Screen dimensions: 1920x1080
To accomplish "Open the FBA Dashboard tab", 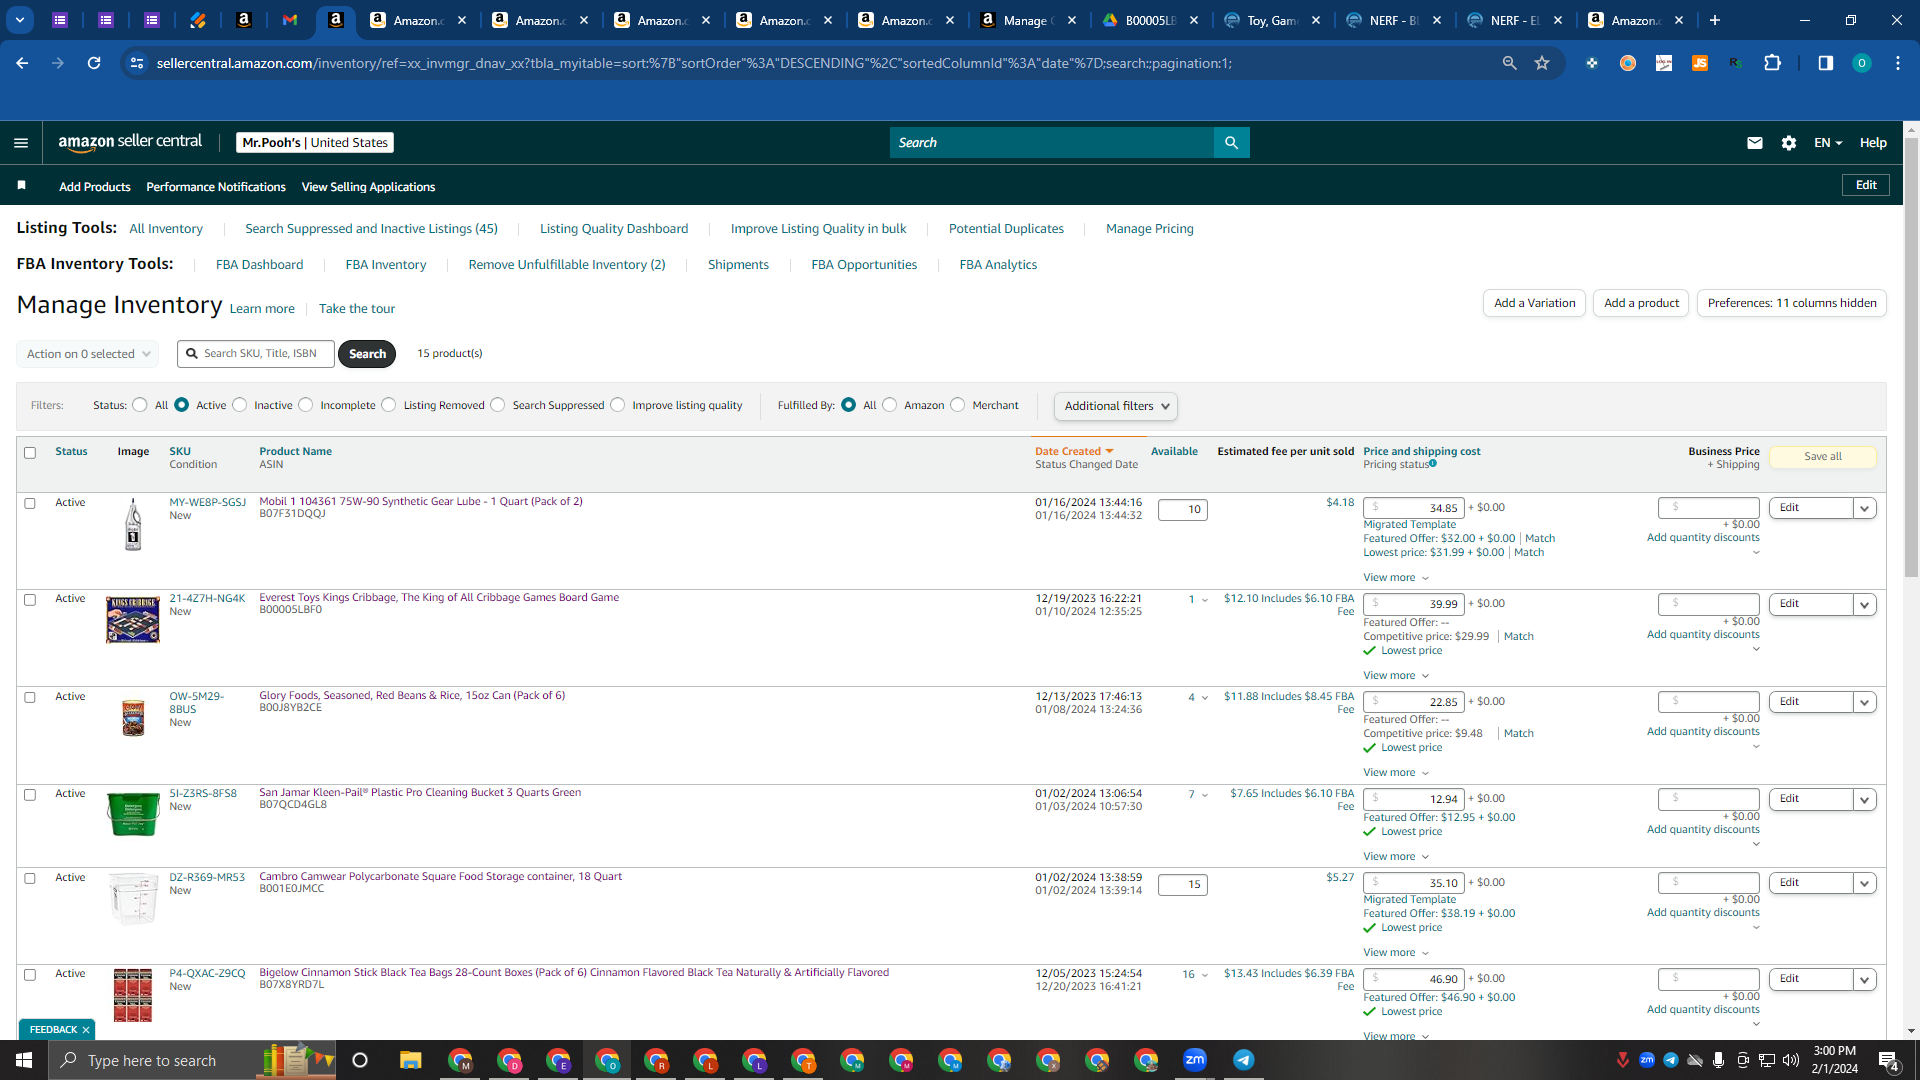I will pos(259,264).
